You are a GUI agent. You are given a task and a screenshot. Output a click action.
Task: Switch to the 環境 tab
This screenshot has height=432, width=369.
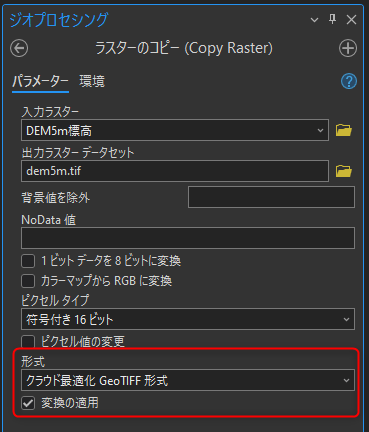92,81
